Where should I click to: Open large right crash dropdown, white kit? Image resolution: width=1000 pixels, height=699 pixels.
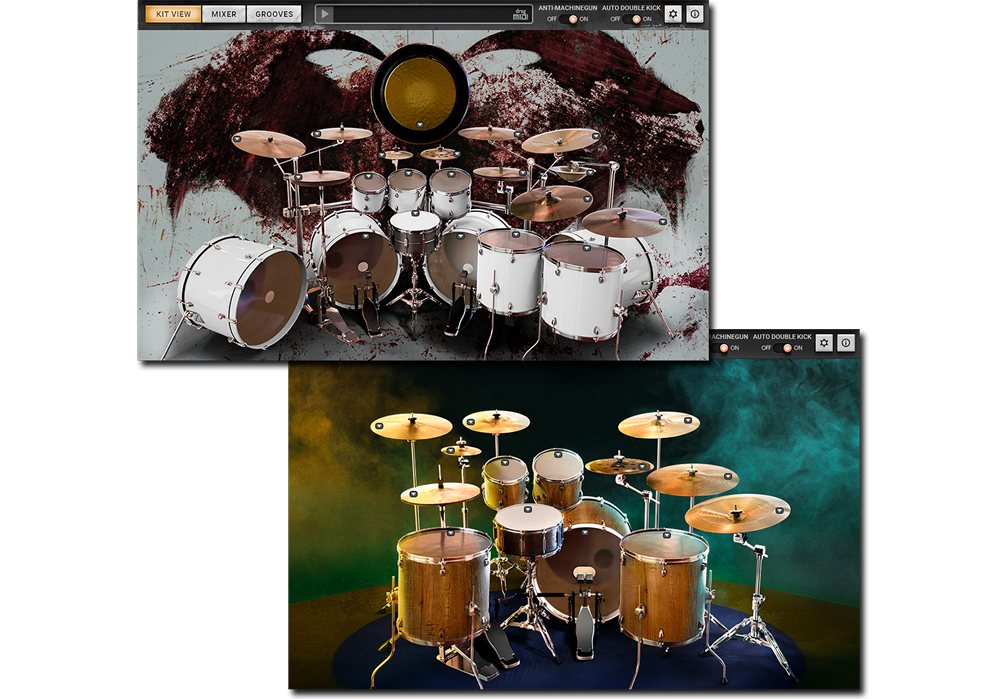click(596, 136)
